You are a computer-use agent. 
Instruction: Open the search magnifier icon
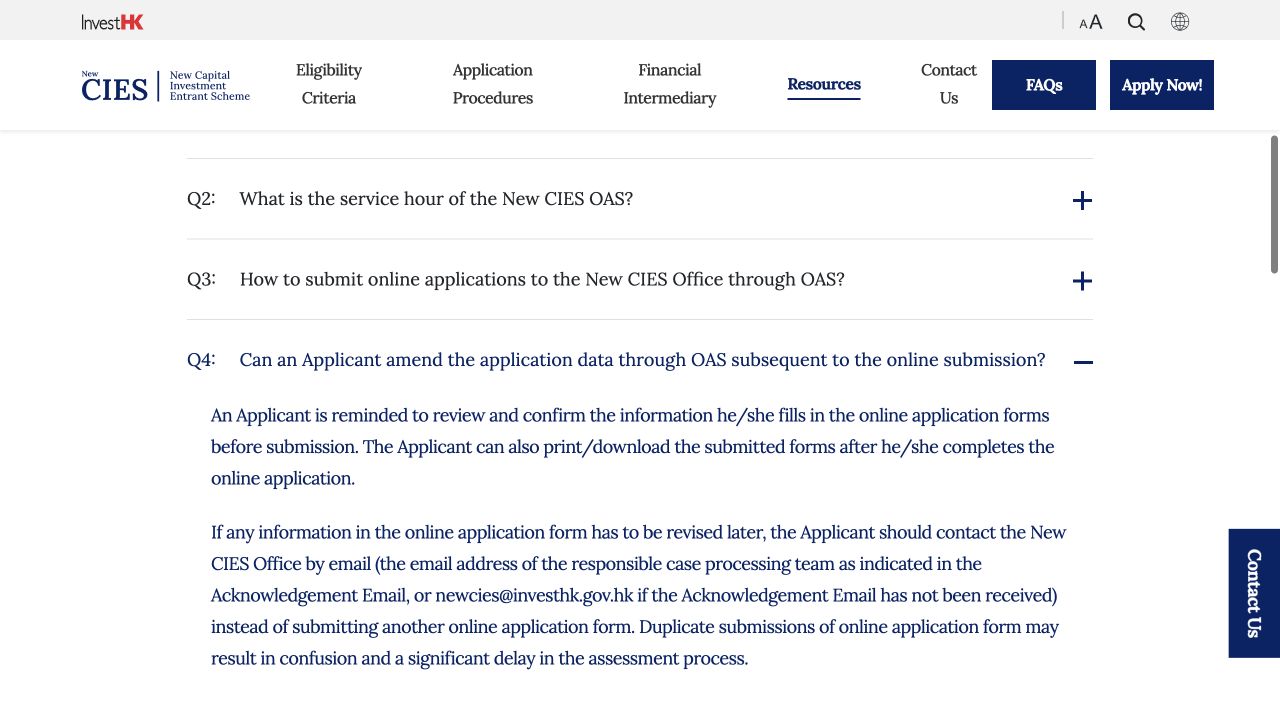[x=1136, y=22]
